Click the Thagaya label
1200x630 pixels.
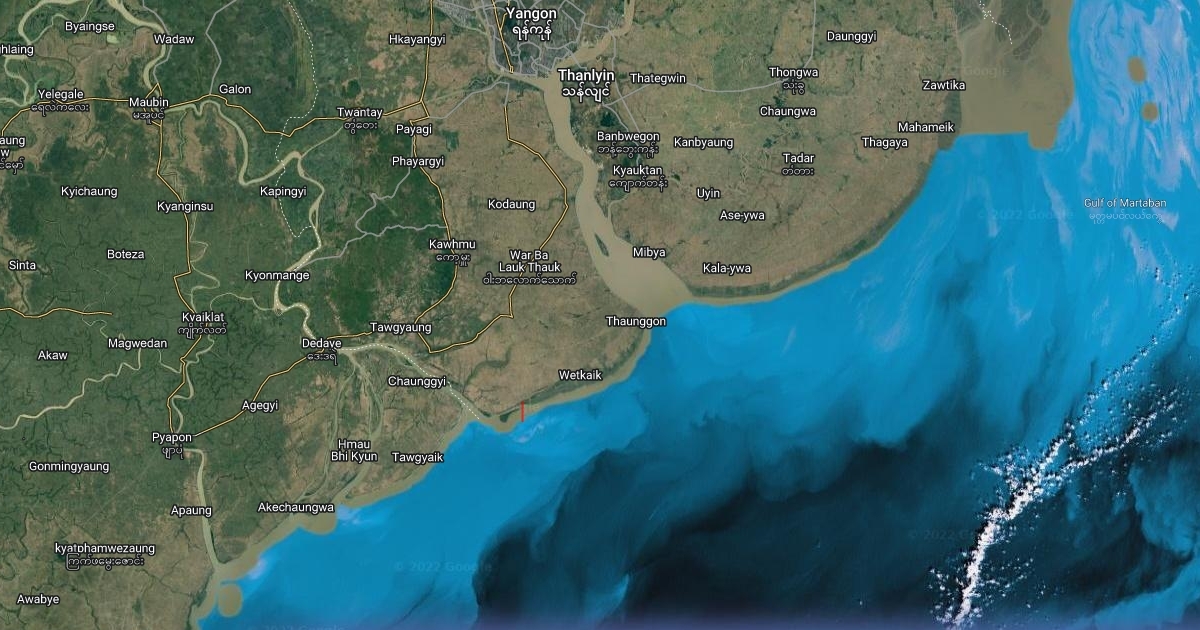point(885,142)
